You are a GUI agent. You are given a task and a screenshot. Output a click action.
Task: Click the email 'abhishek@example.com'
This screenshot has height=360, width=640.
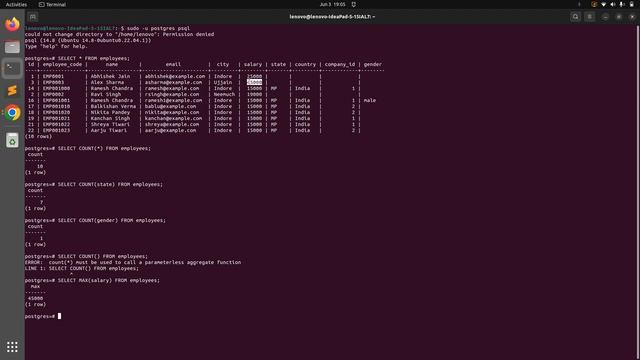point(175,76)
